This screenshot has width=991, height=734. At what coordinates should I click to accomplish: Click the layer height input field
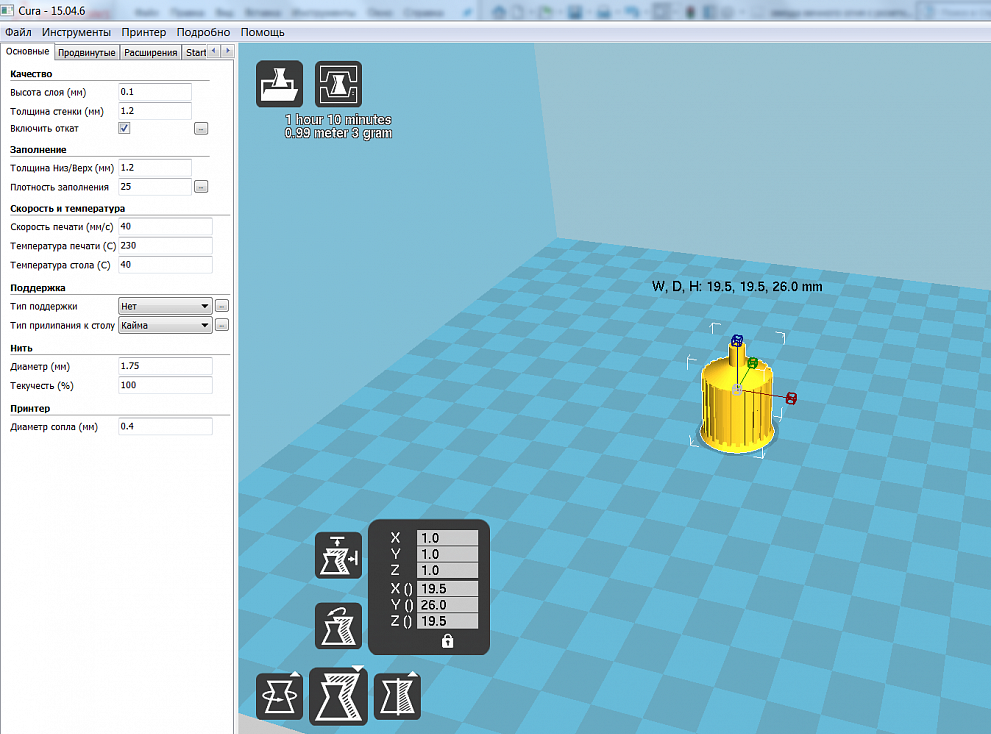click(155, 92)
